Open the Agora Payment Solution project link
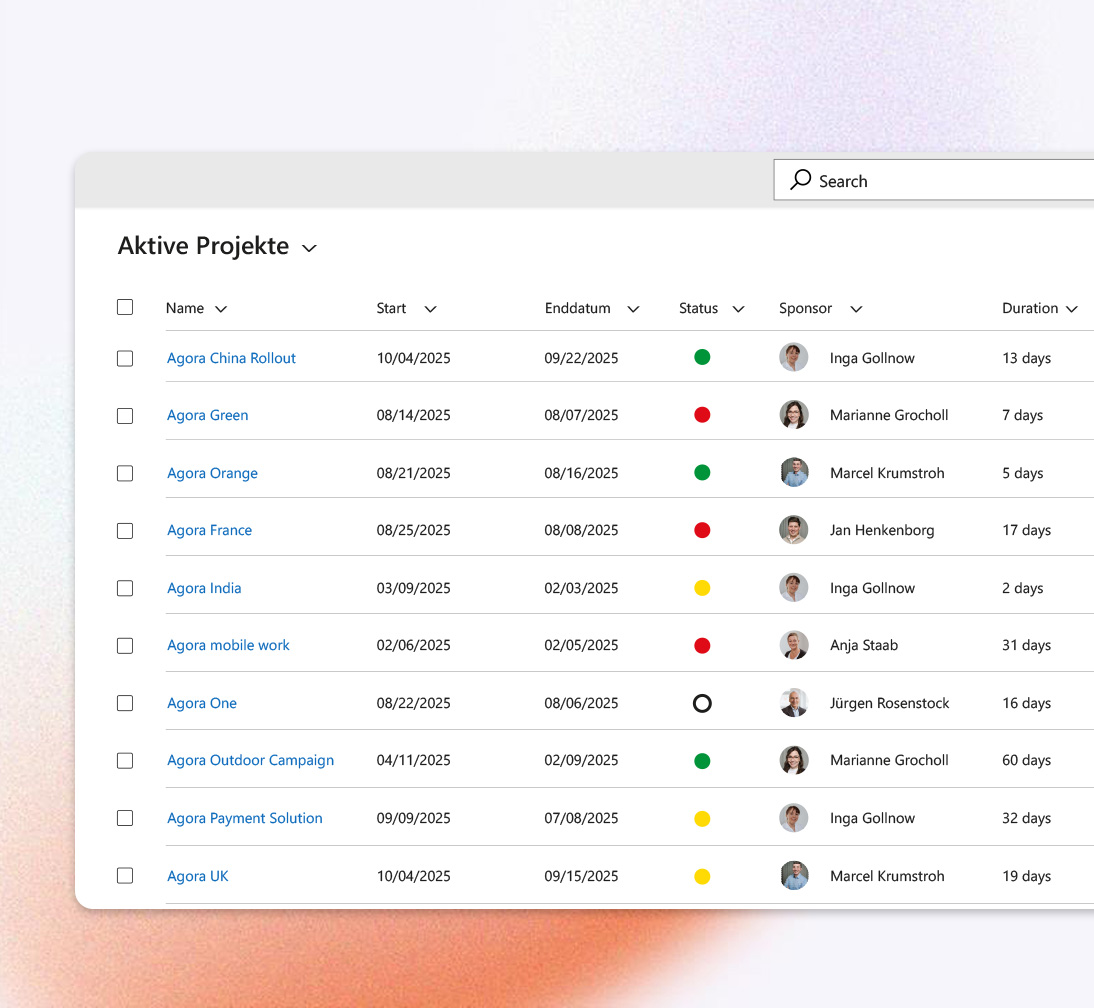The image size is (1094, 1008). point(245,818)
